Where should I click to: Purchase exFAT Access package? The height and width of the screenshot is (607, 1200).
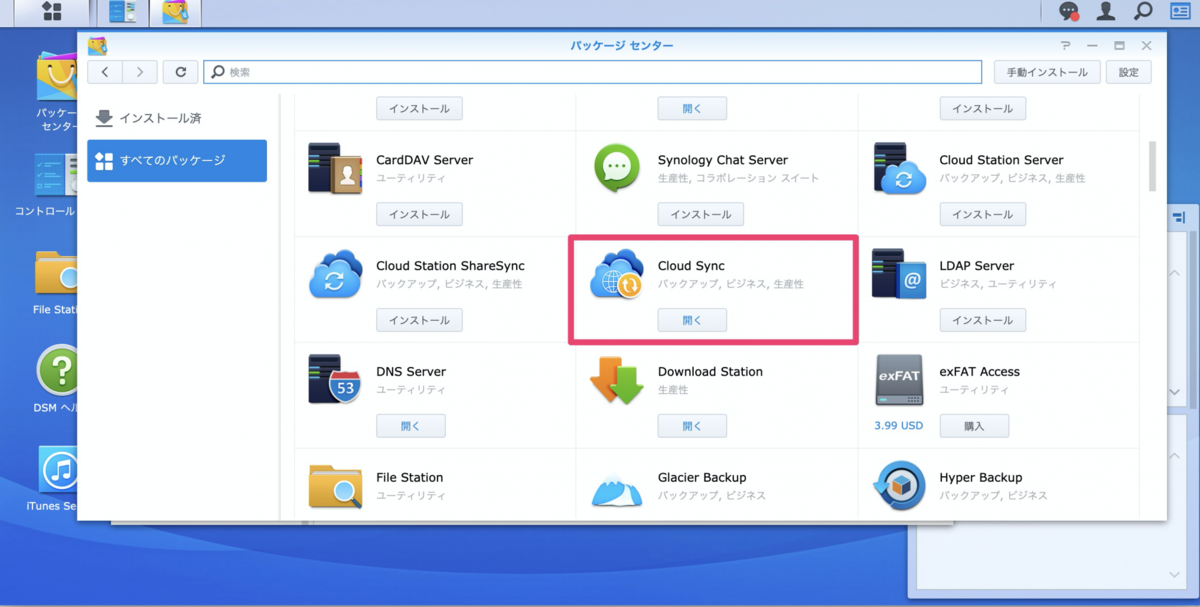pos(973,426)
